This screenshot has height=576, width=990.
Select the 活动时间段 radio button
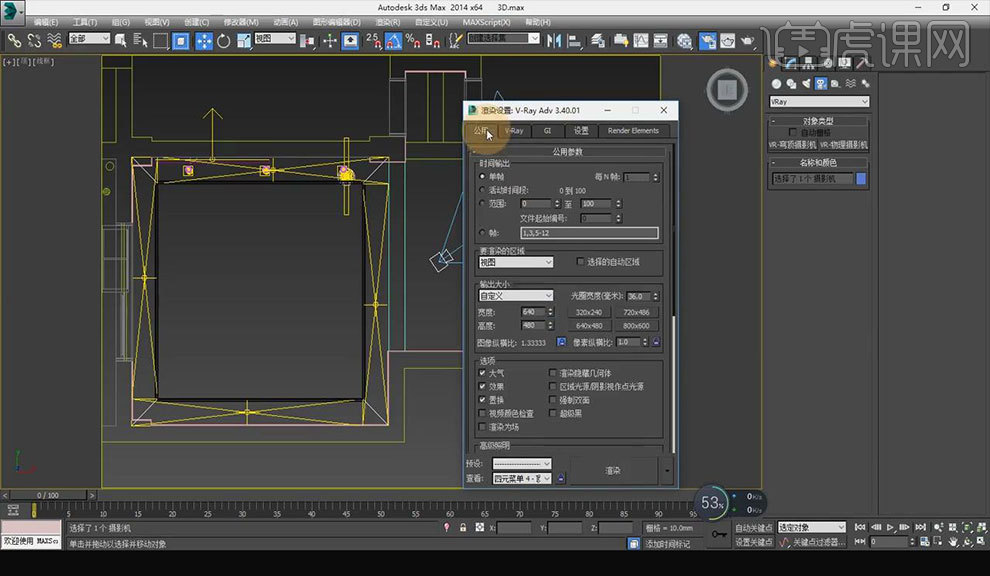pyautogui.click(x=483, y=190)
